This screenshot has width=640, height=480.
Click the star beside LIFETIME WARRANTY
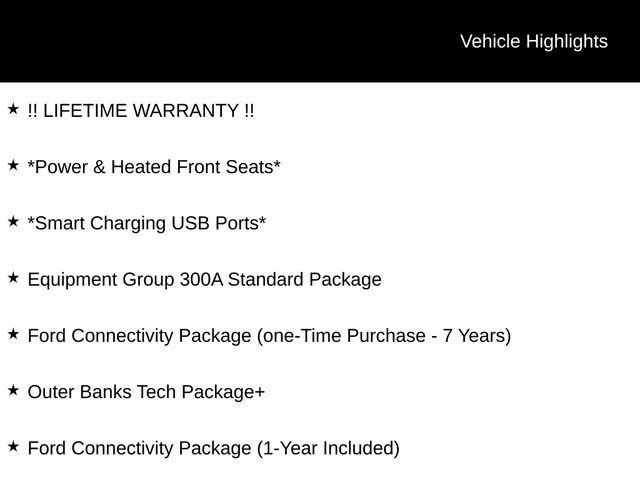click(x=13, y=108)
